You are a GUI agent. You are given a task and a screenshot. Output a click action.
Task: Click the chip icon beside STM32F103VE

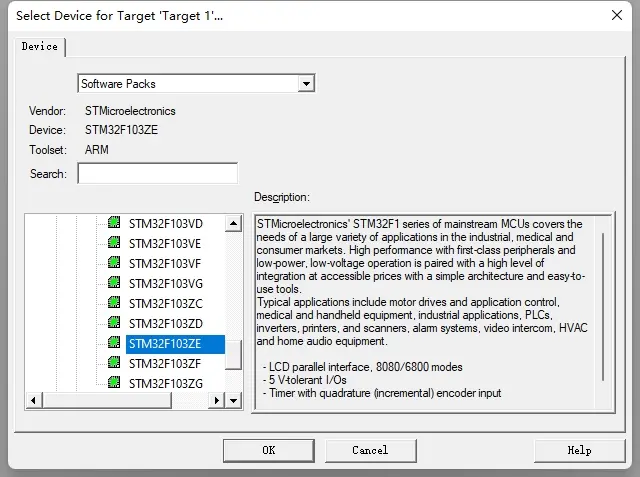(114, 243)
